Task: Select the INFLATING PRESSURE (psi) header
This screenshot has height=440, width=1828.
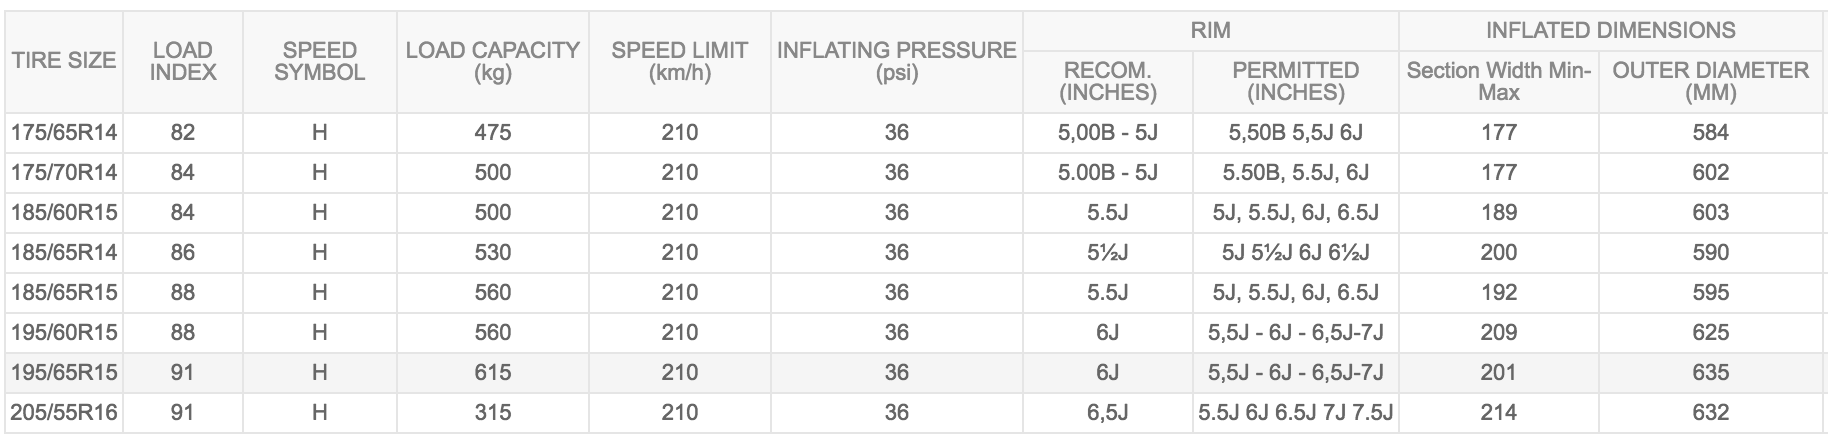Action: 897,61
